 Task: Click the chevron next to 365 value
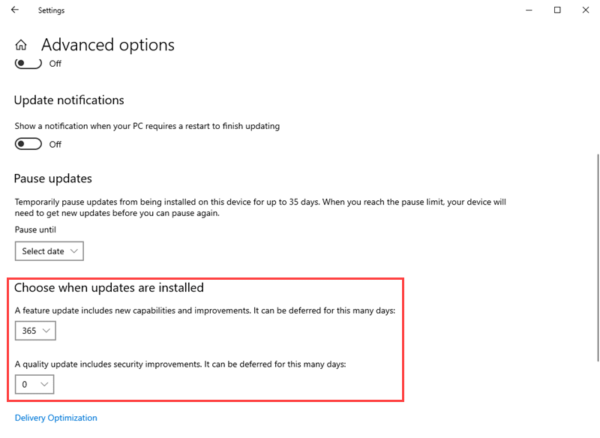46,331
